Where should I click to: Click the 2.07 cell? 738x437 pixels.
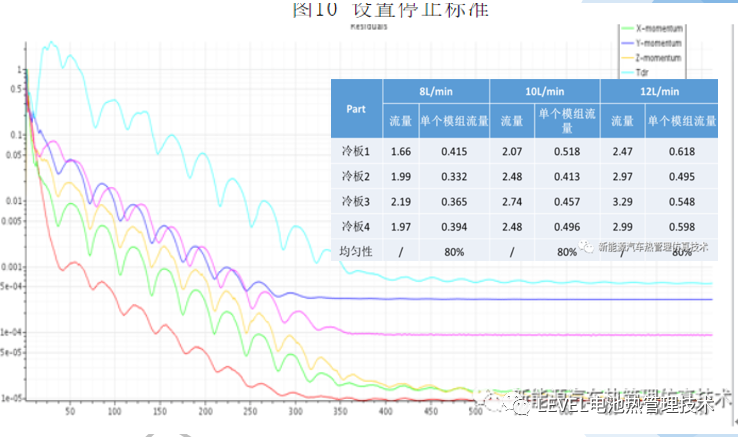512,151
